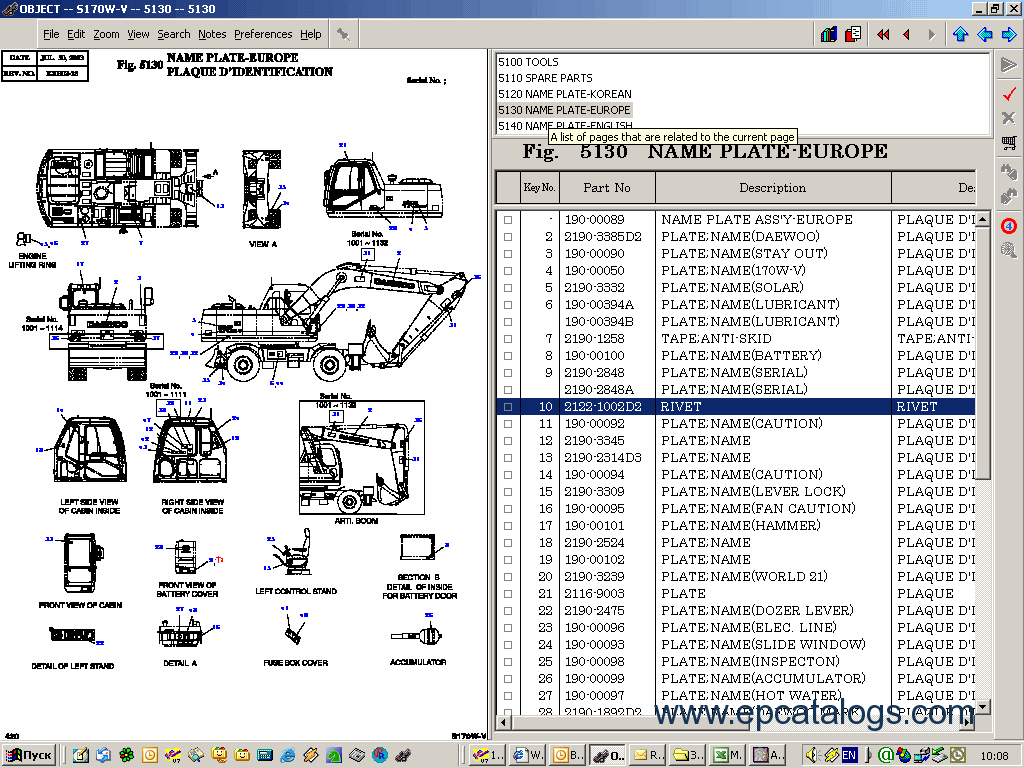Click part number 190-00090
The height and width of the screenshot is (768, 1024).
(594, 253)
